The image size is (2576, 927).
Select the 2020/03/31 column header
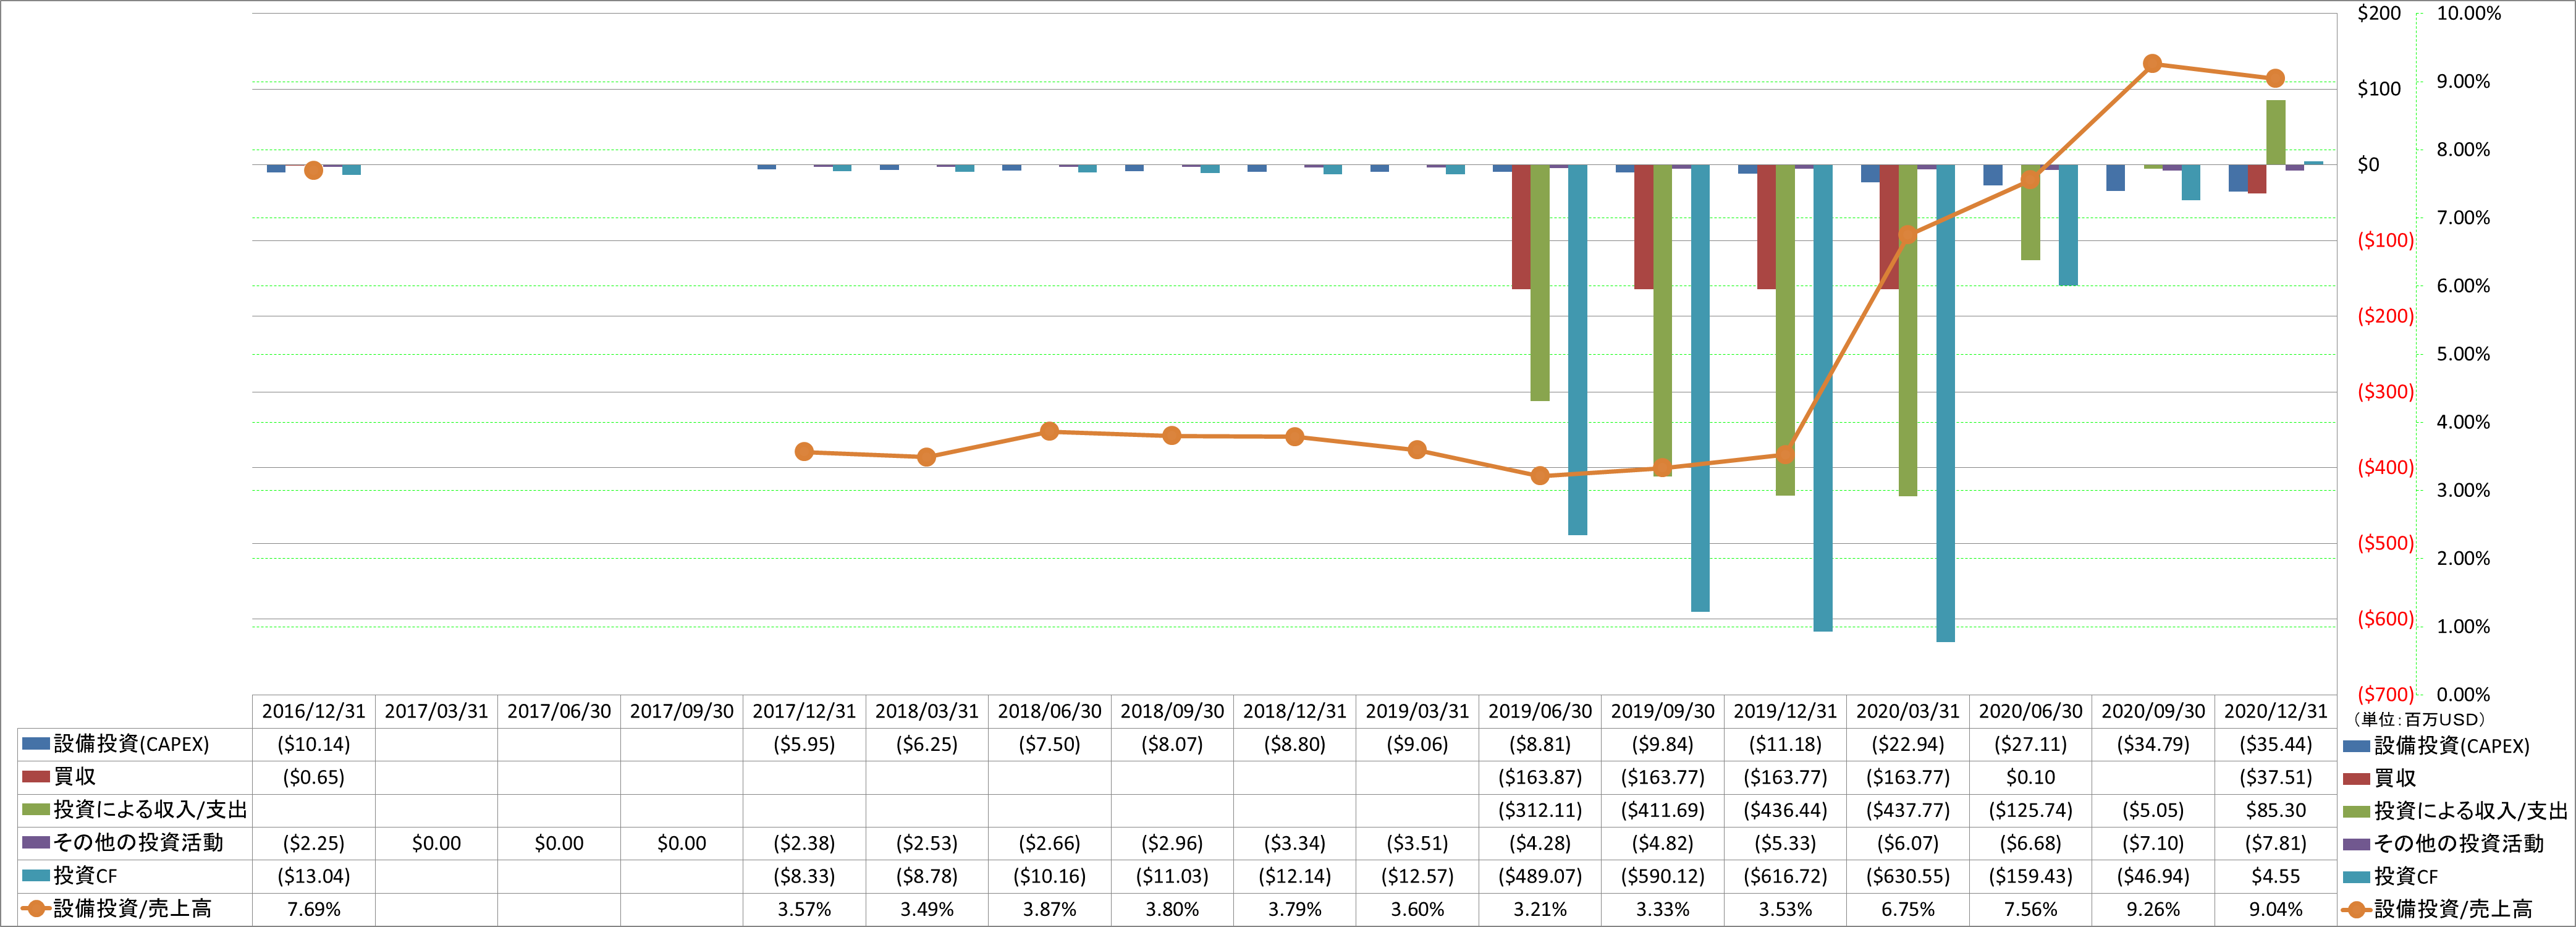pos(1908,711)
